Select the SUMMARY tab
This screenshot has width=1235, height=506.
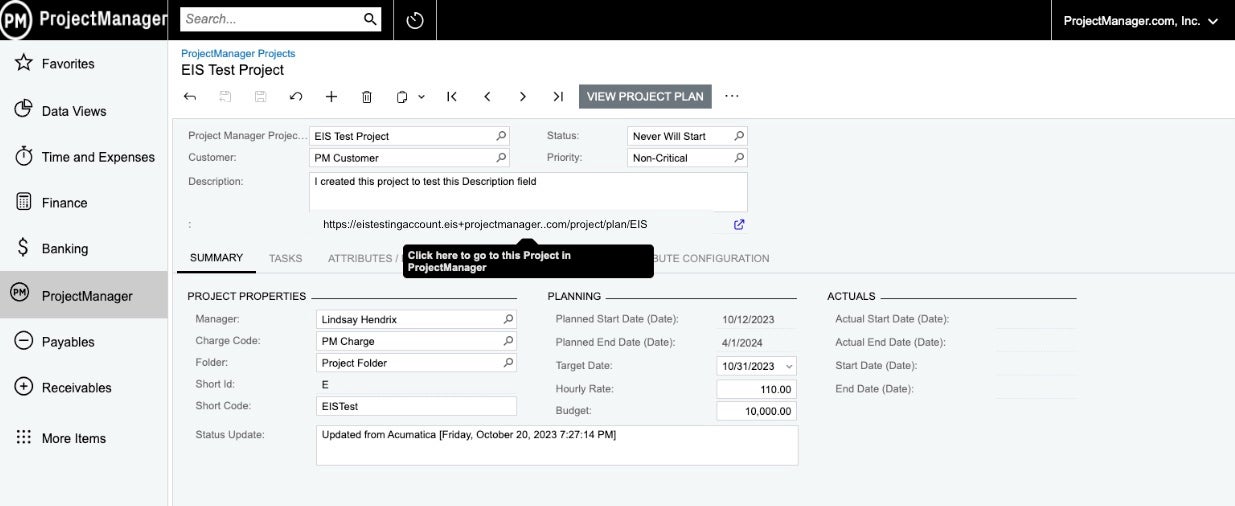[x=216, y=258]
